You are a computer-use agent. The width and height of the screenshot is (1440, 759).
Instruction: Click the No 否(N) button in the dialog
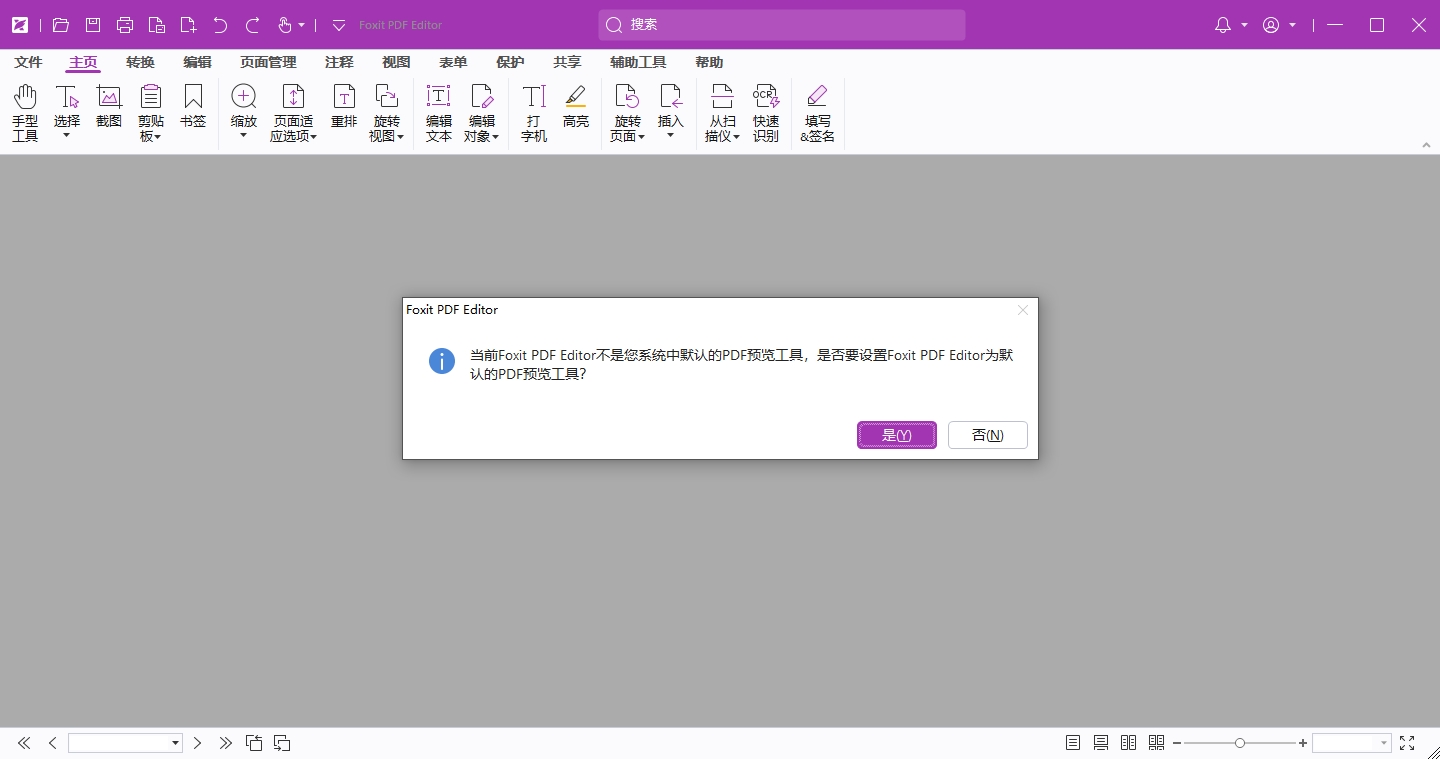pyautogui.click(x=988, y=435)
